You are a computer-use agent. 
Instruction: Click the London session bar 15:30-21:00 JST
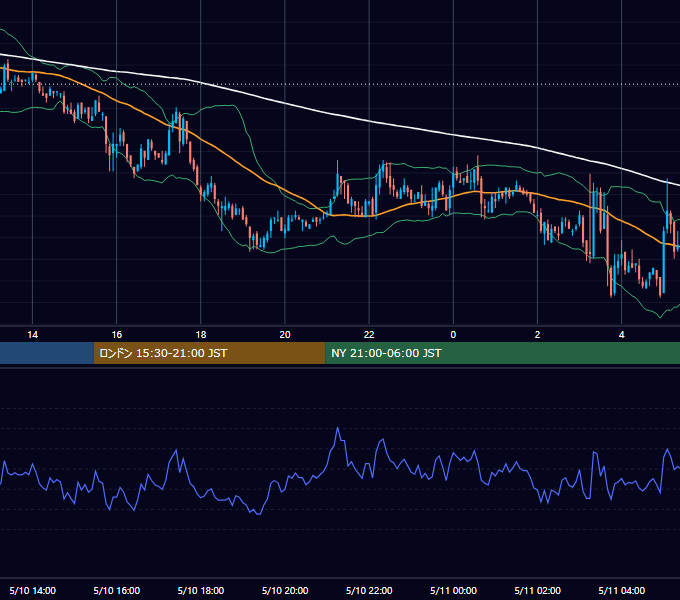[209, 353]
